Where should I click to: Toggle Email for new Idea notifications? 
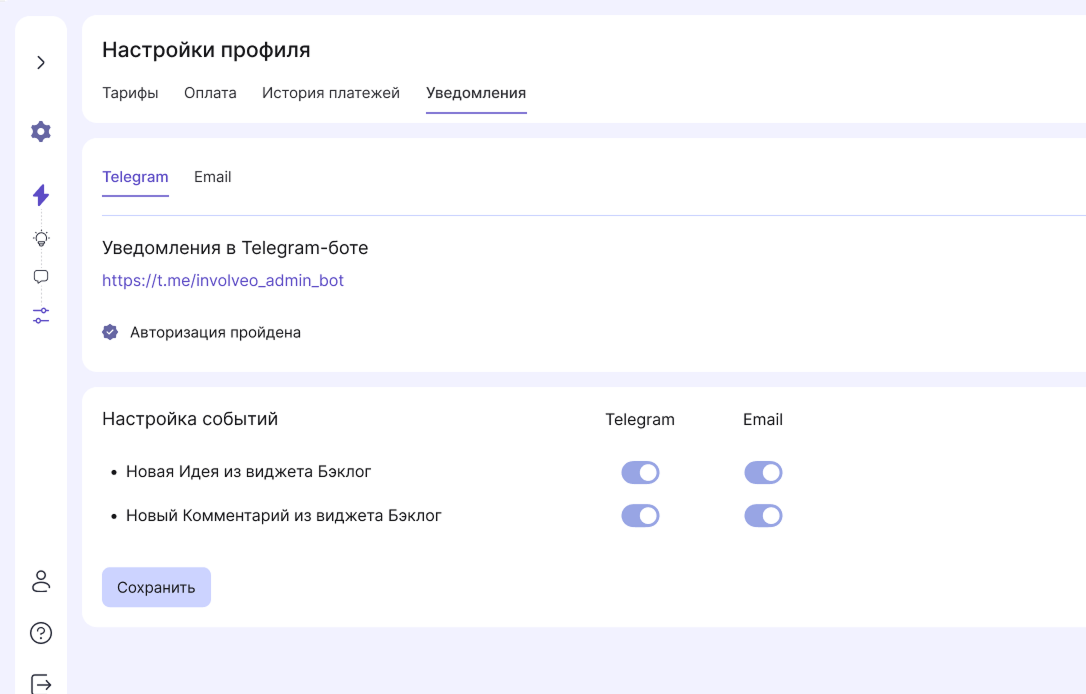click(763, 473)
